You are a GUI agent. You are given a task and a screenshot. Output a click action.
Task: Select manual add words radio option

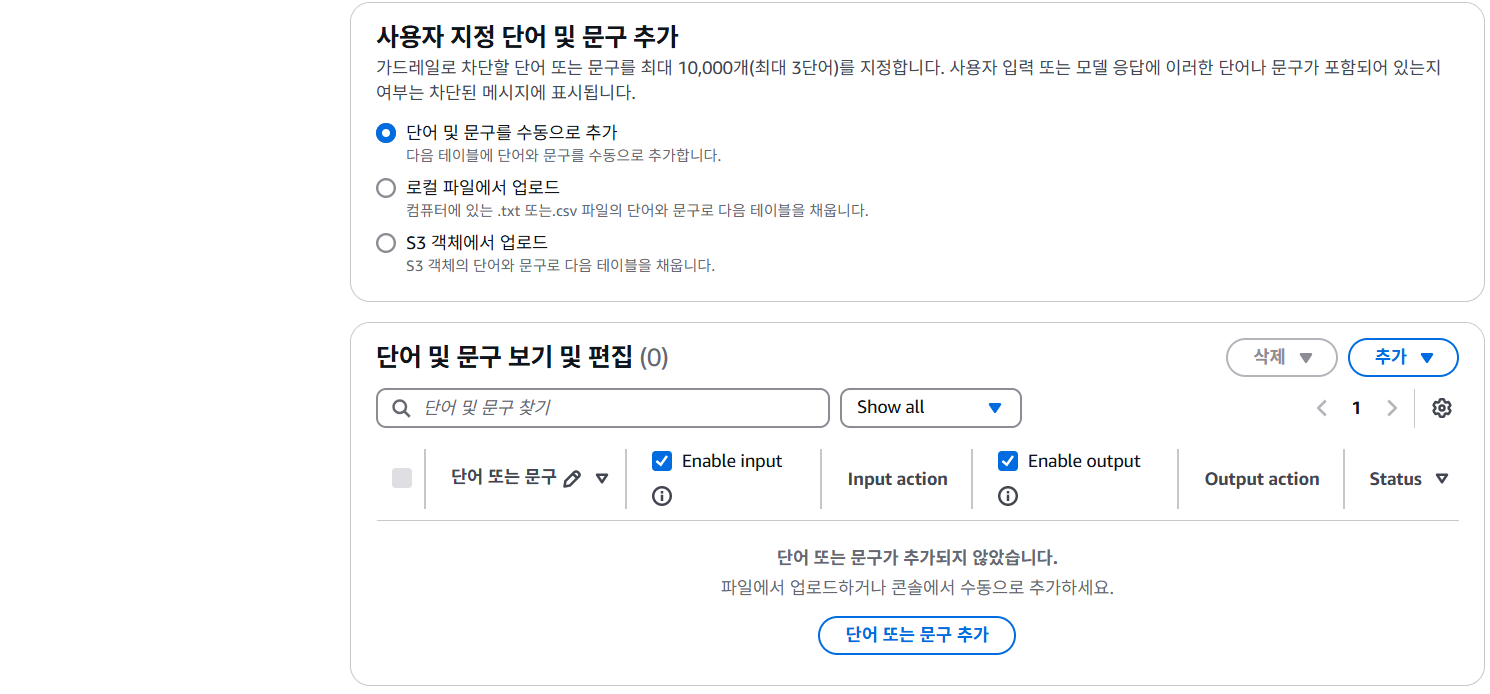tap(386, 133)
